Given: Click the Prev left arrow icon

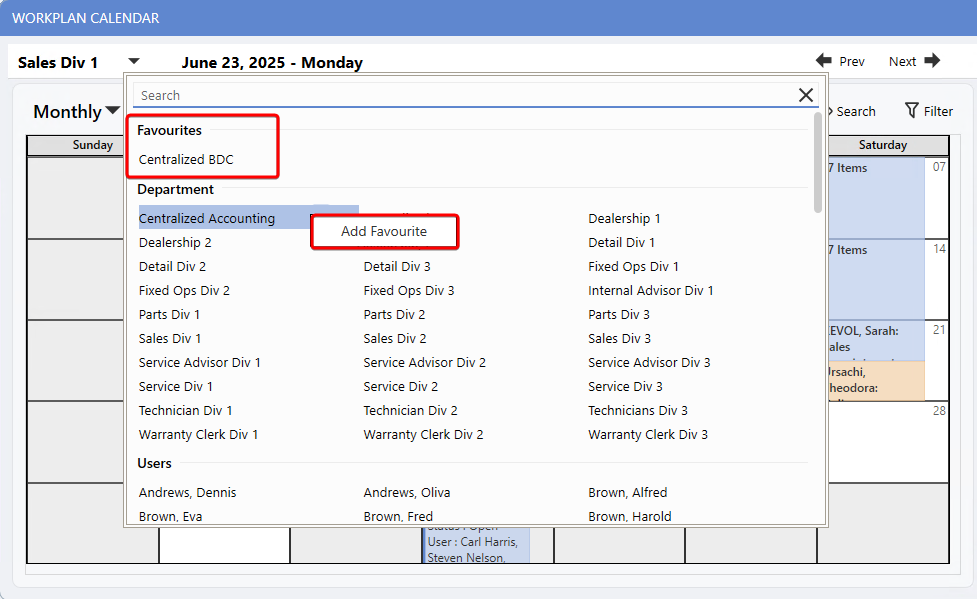Looking at the screenshot, I should [824, 61].
